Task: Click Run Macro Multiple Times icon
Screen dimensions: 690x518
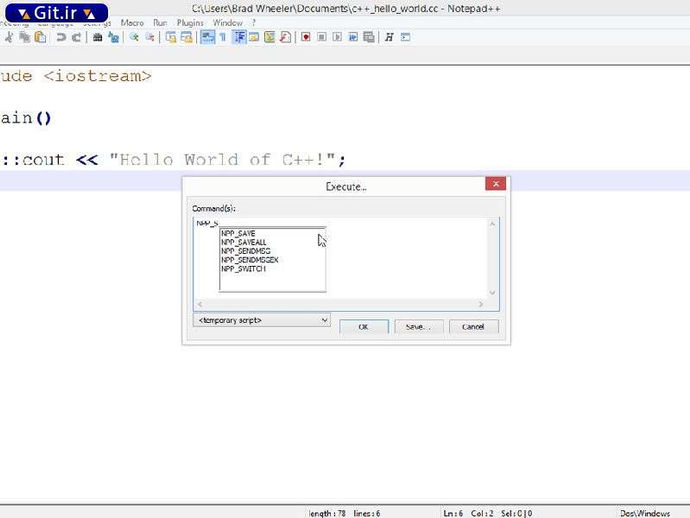Action: pyautogui.click(x=353, y=37)
